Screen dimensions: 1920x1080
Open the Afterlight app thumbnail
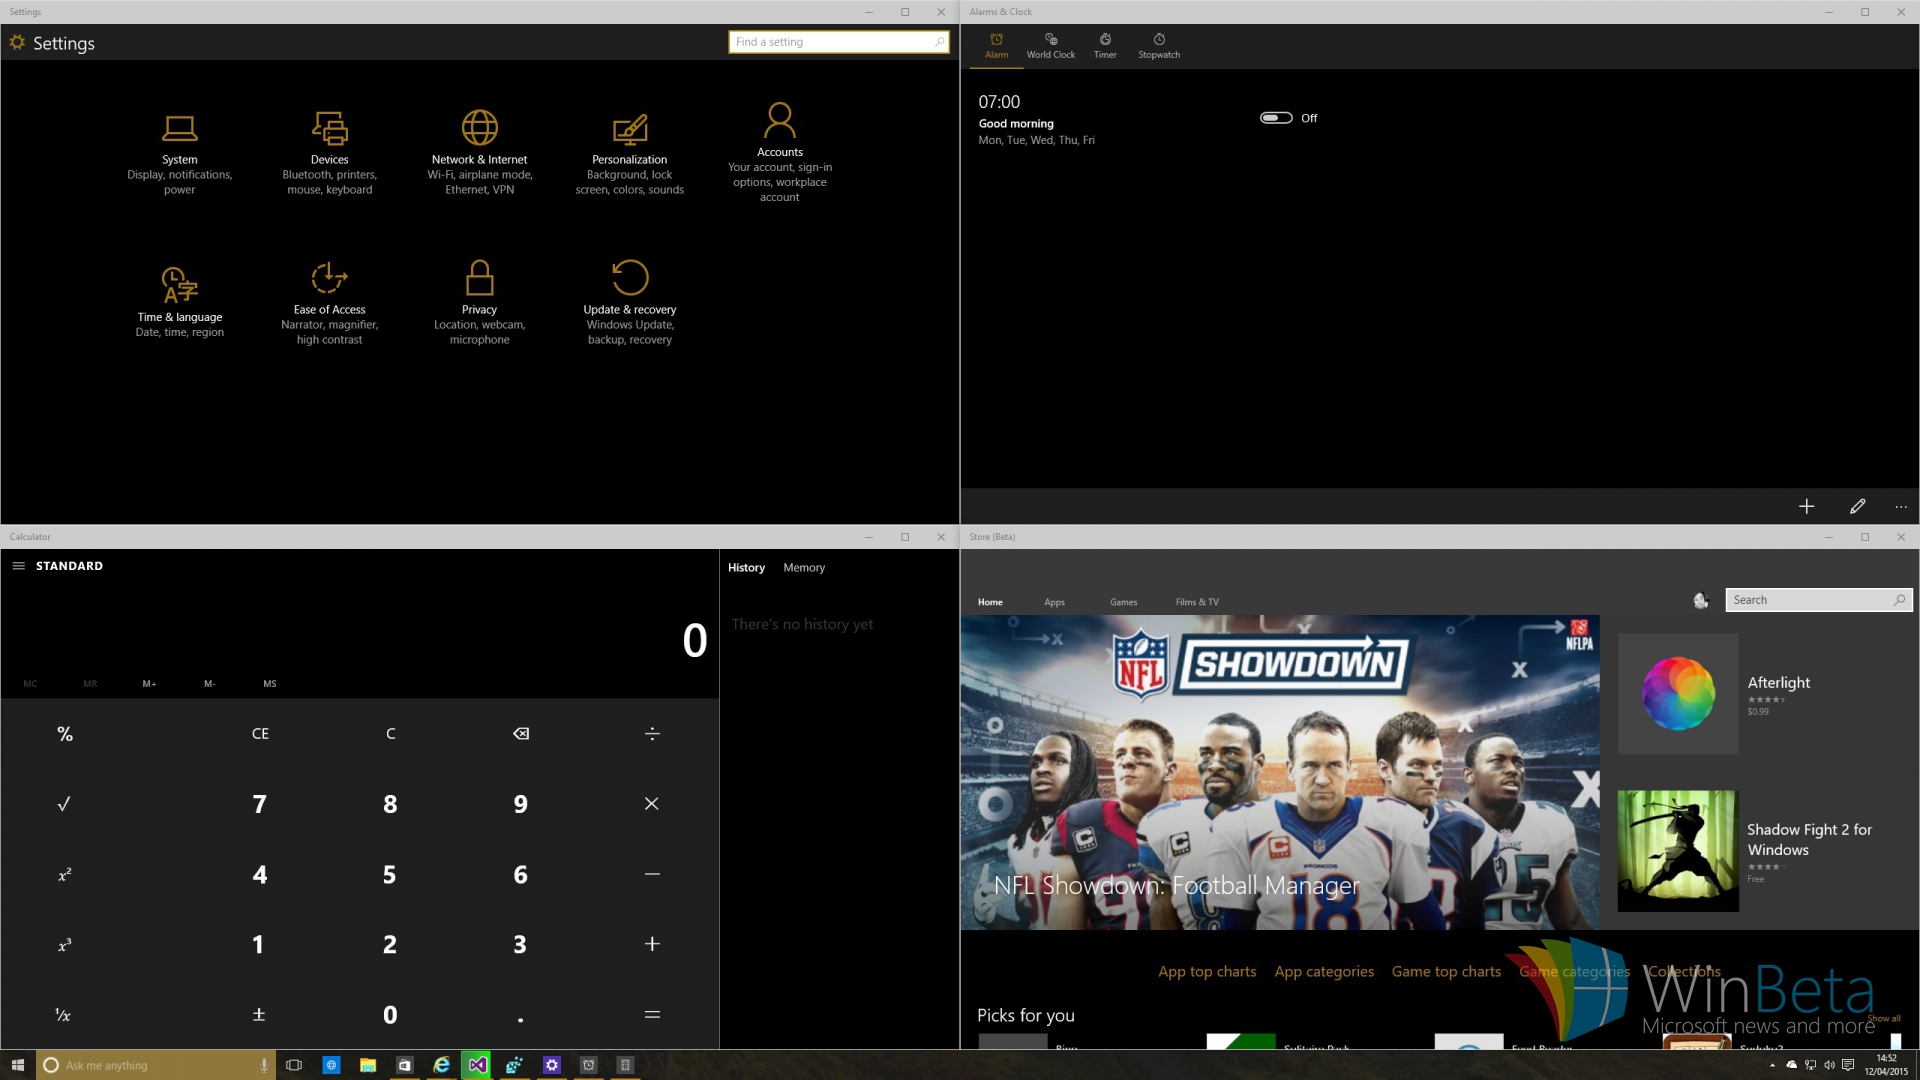coord(1678,693)
